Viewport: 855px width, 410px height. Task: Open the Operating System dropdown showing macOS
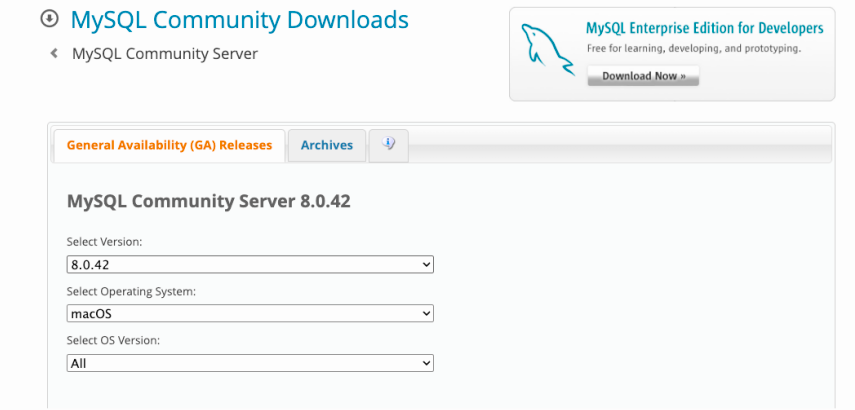pos(250,313)
